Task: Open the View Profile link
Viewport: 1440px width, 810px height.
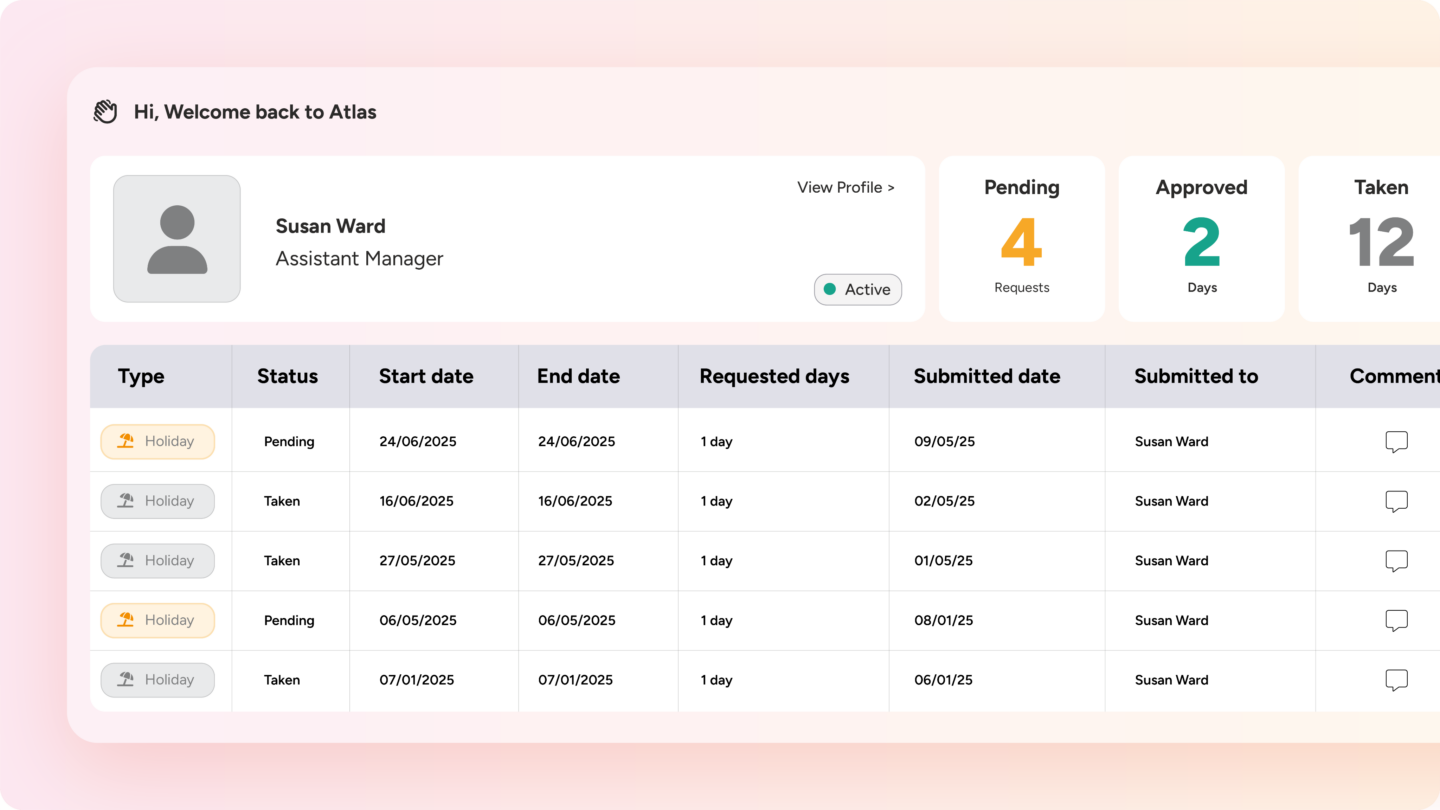Action: (x=845, y=187)
